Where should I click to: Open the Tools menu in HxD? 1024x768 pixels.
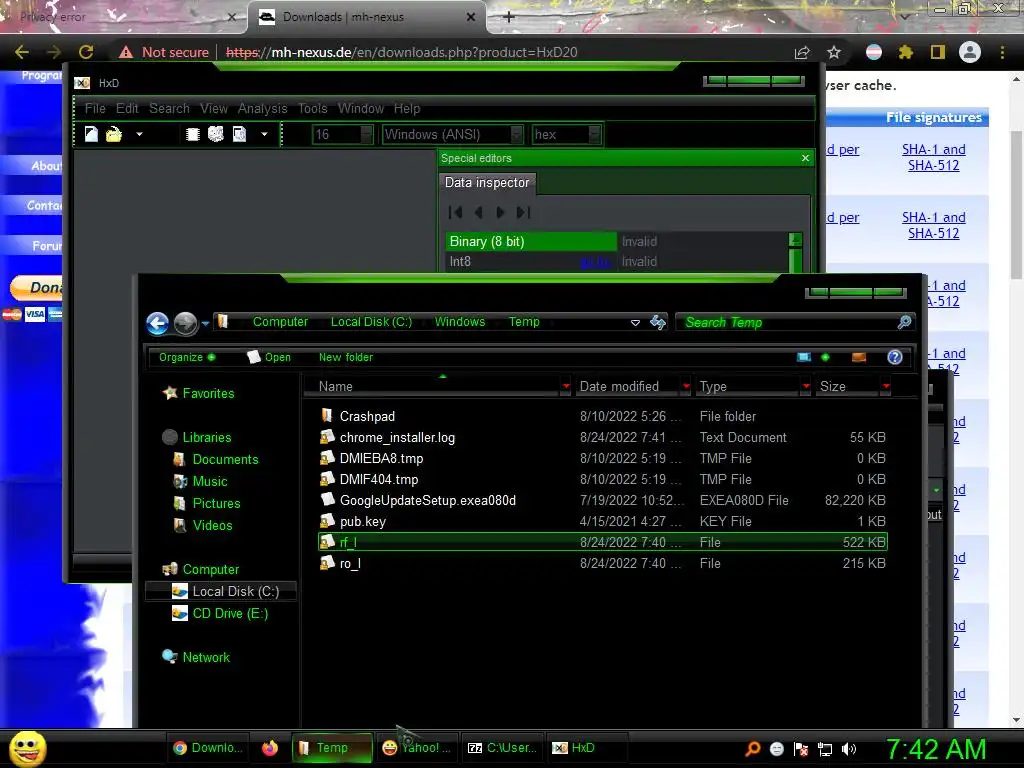point(313,108)
